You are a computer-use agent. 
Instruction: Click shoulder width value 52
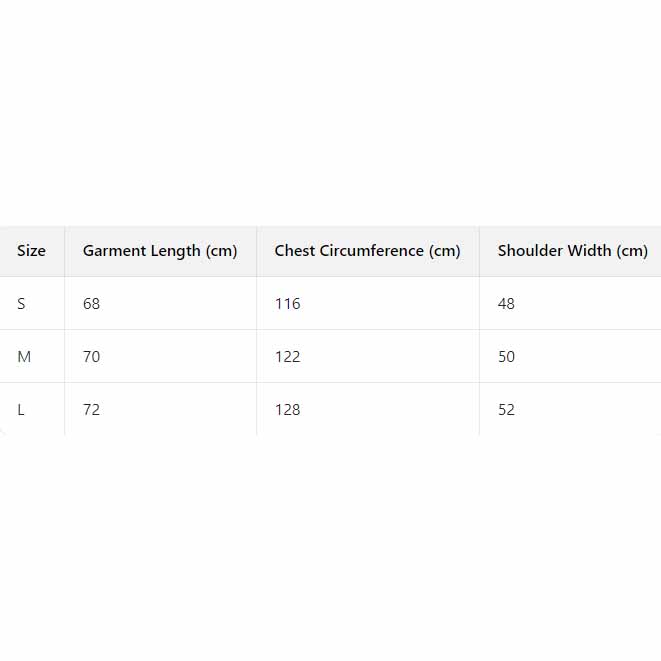[x=506, y=410]
